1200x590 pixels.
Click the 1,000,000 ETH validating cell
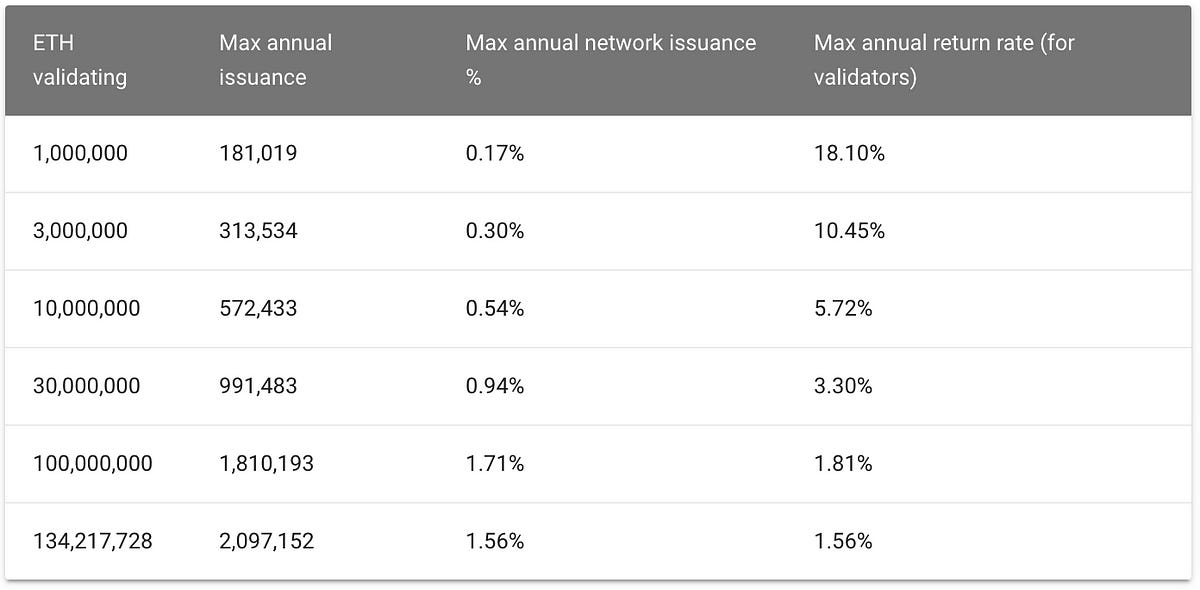click(x=81, y=154)
